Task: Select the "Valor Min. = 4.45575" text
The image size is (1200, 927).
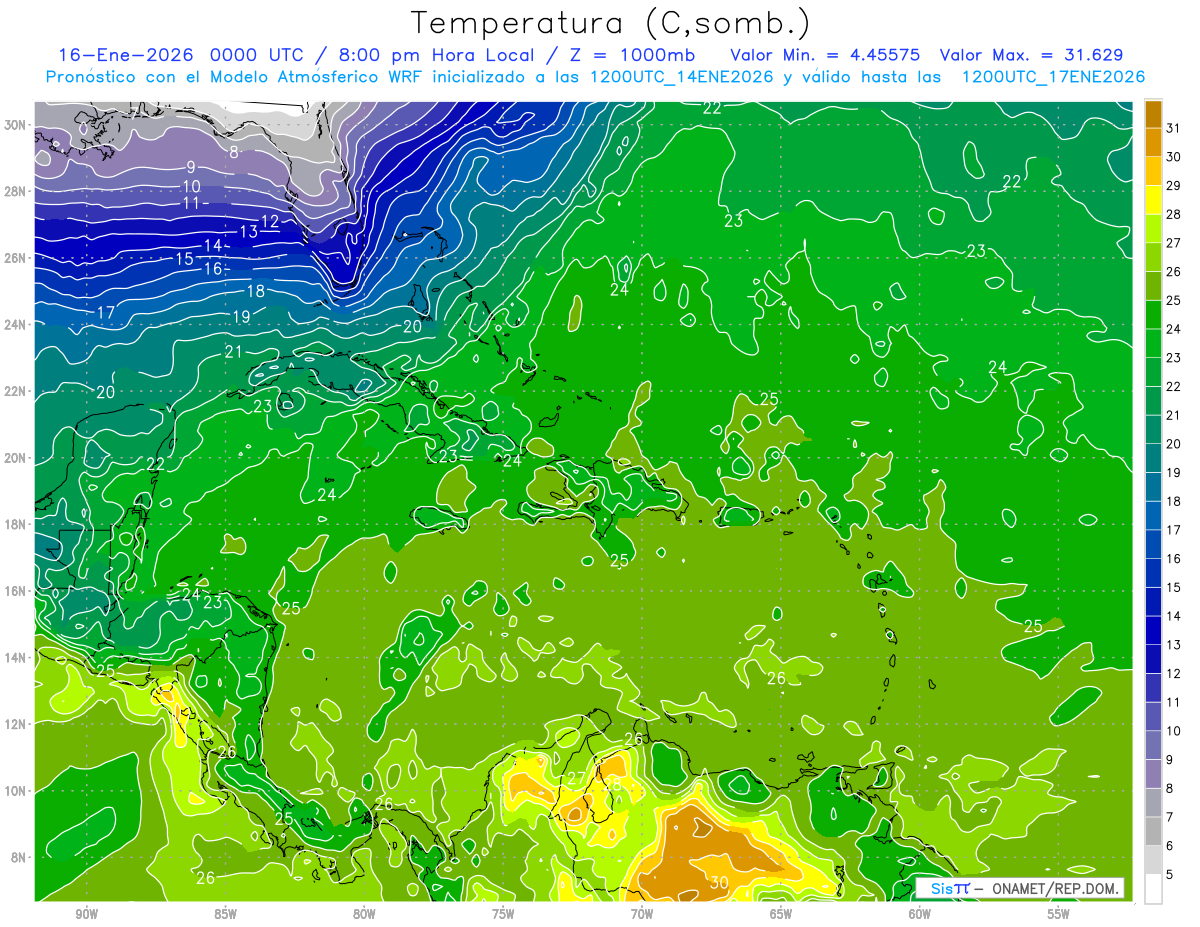Action: (x=825, y=55)
